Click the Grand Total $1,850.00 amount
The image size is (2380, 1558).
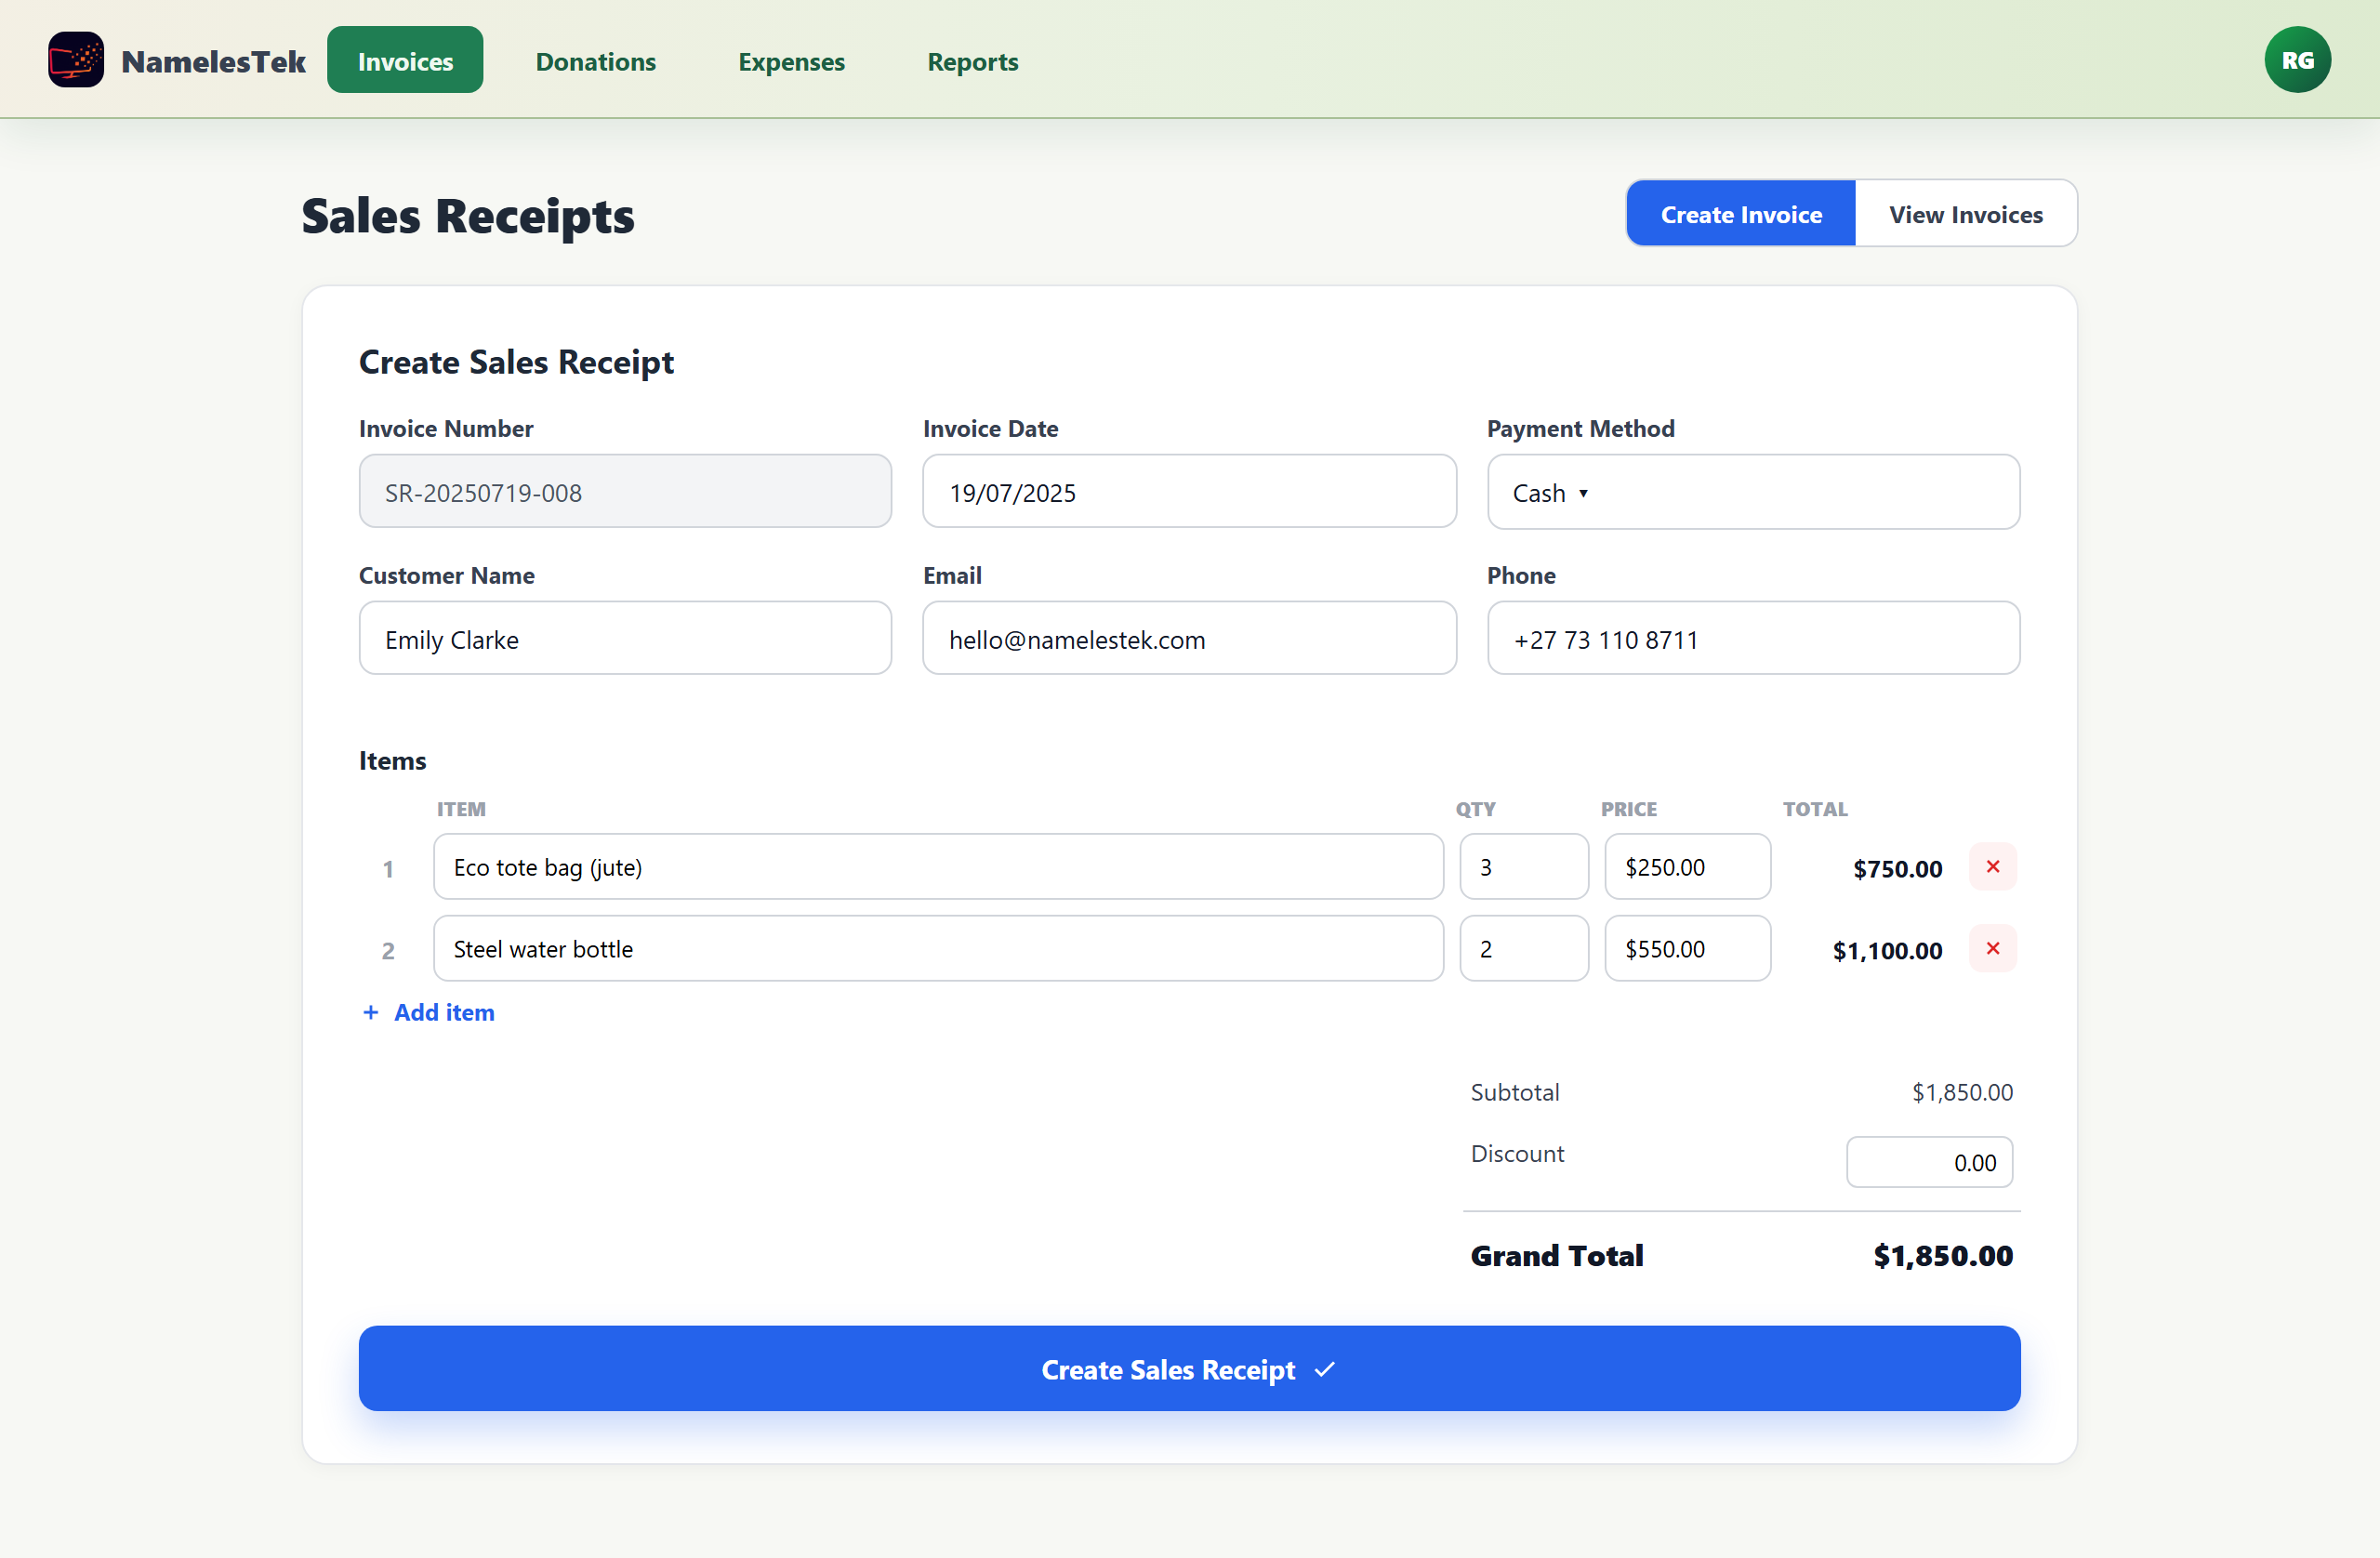[x=1942, y=1255]
